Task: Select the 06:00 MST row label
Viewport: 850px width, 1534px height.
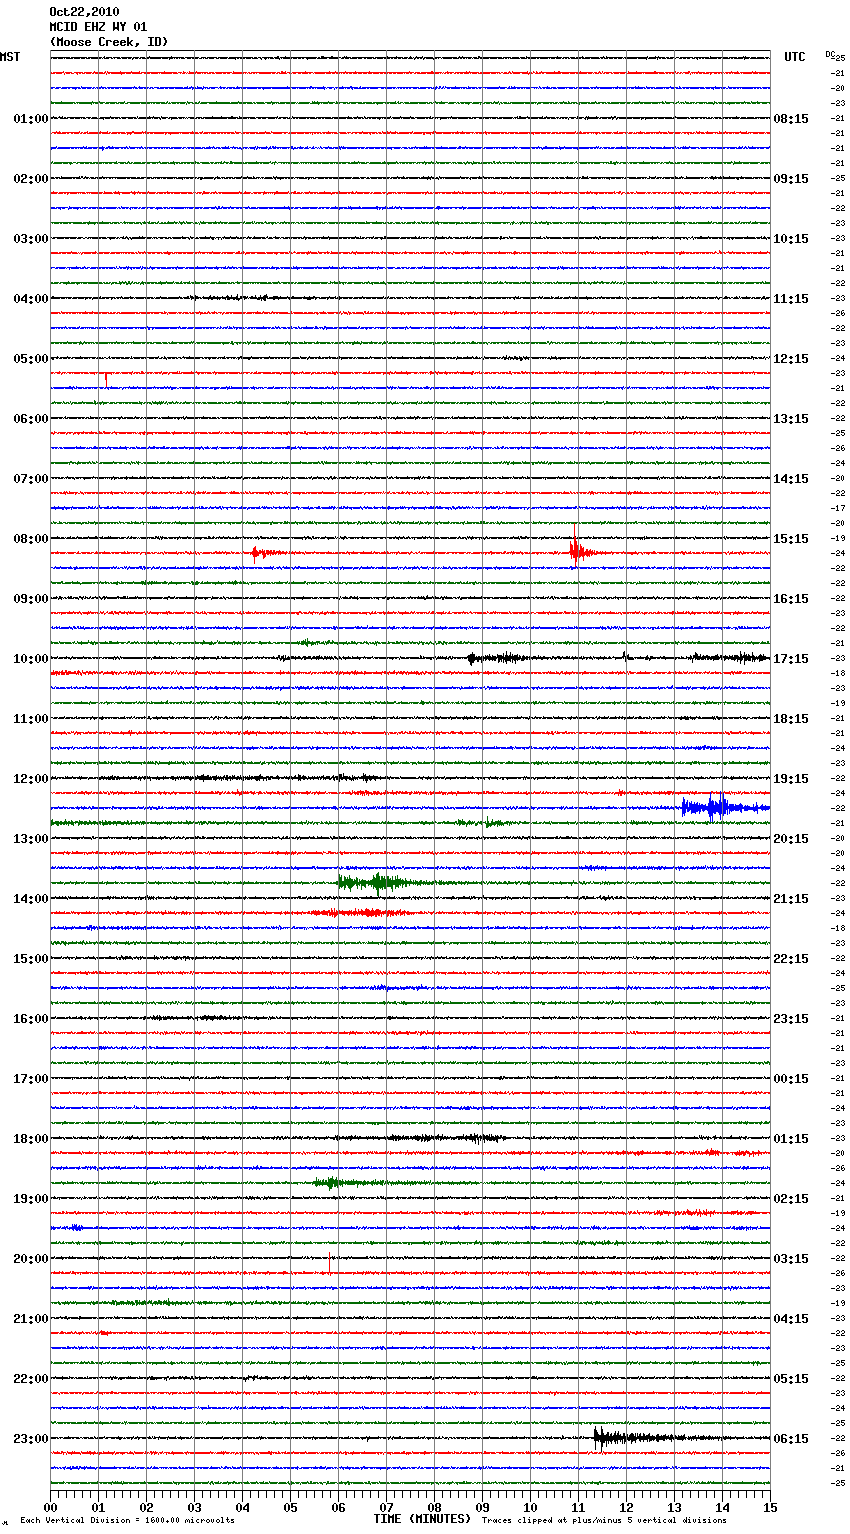Action: (31, 419)
